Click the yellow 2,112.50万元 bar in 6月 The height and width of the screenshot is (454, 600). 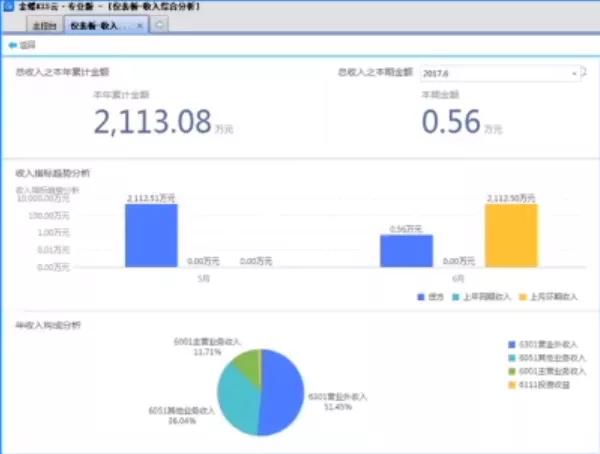pos(511,236)
